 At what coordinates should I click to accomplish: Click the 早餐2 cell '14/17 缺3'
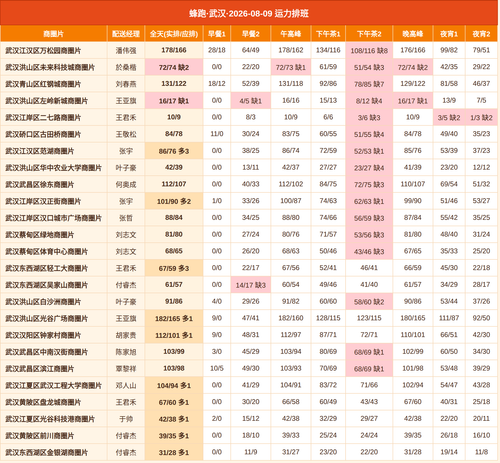(x=251, y=285)
